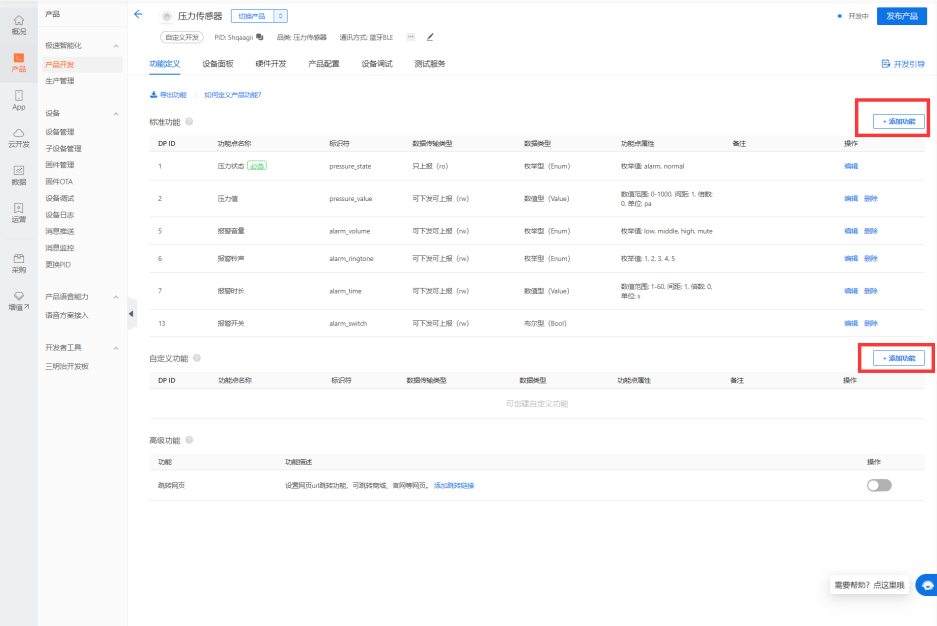Open the 开发引导 development guide link

click(x=904, y=64)
